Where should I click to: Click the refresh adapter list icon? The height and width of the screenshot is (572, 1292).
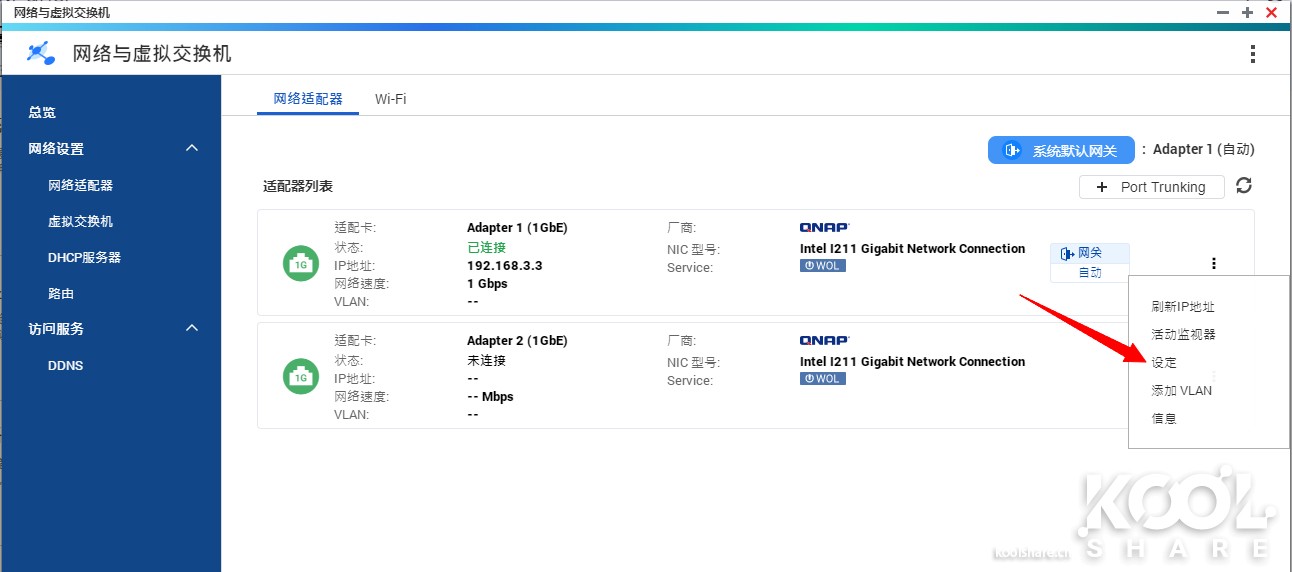[1244, 186]
